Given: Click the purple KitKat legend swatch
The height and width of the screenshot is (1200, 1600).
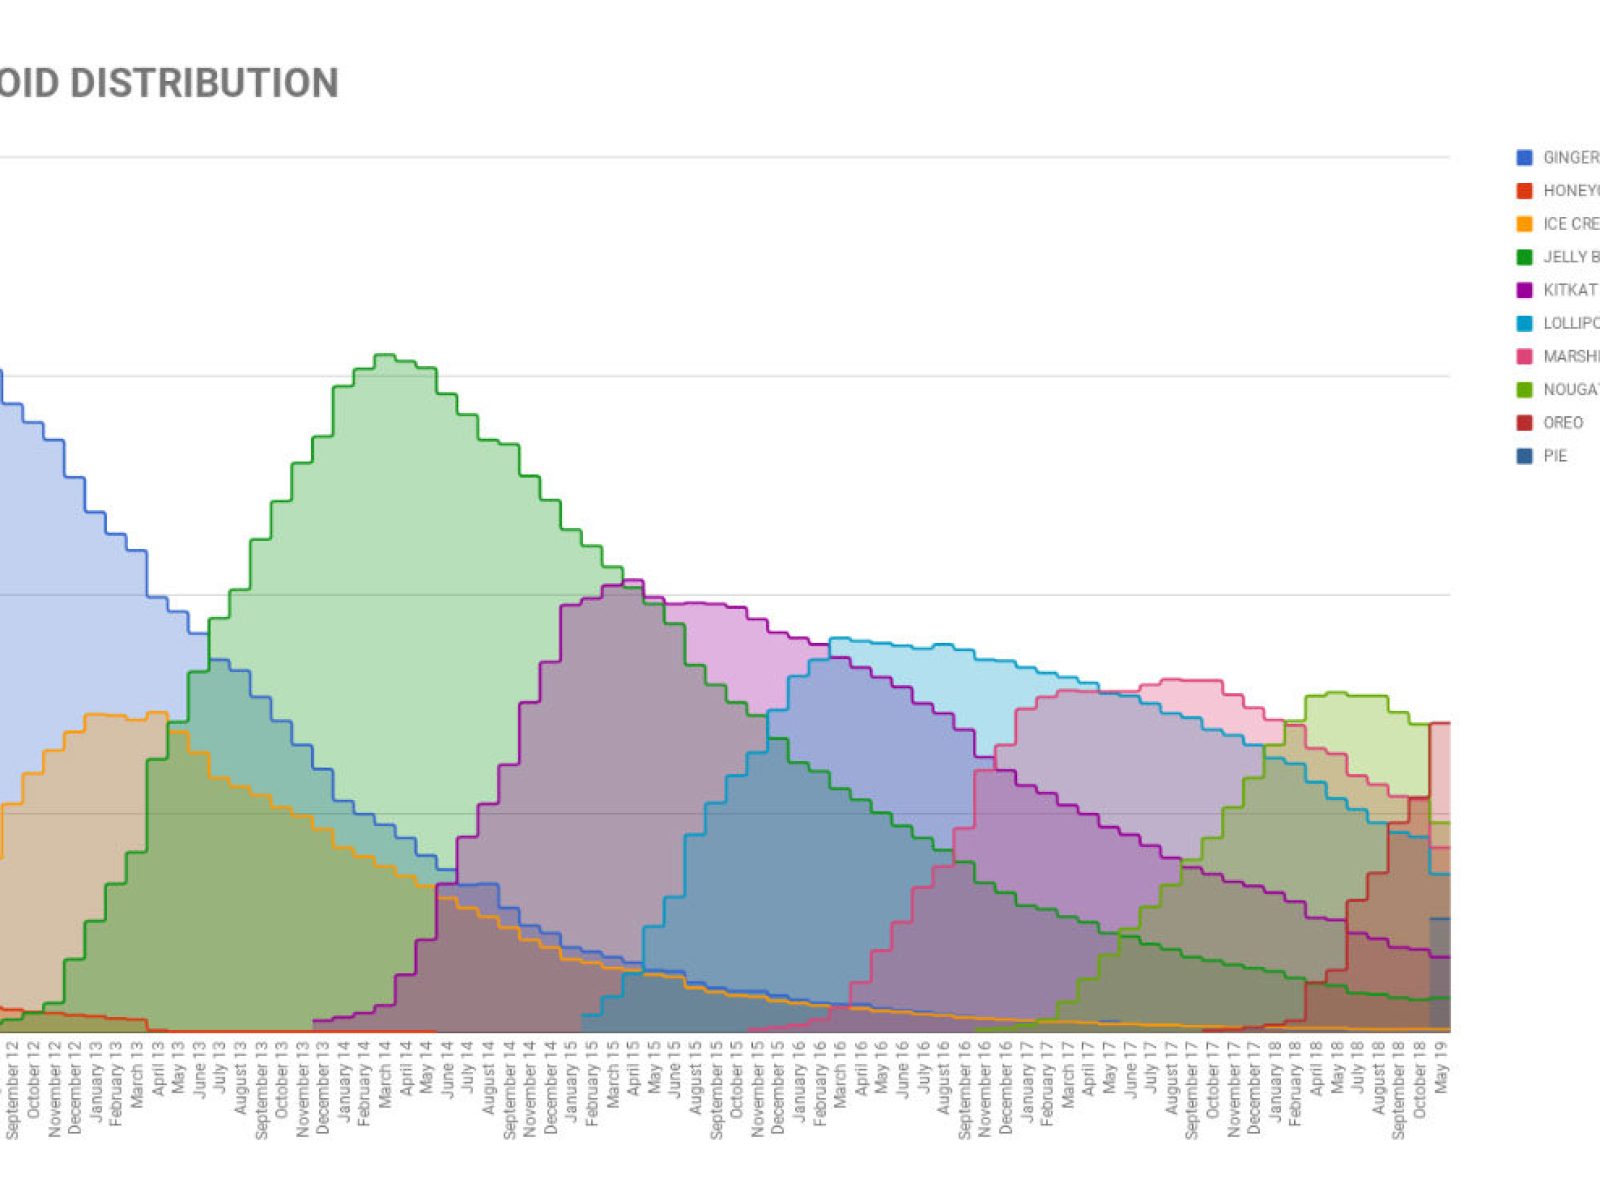Looking at the screenshot, I should (1524, 290).
